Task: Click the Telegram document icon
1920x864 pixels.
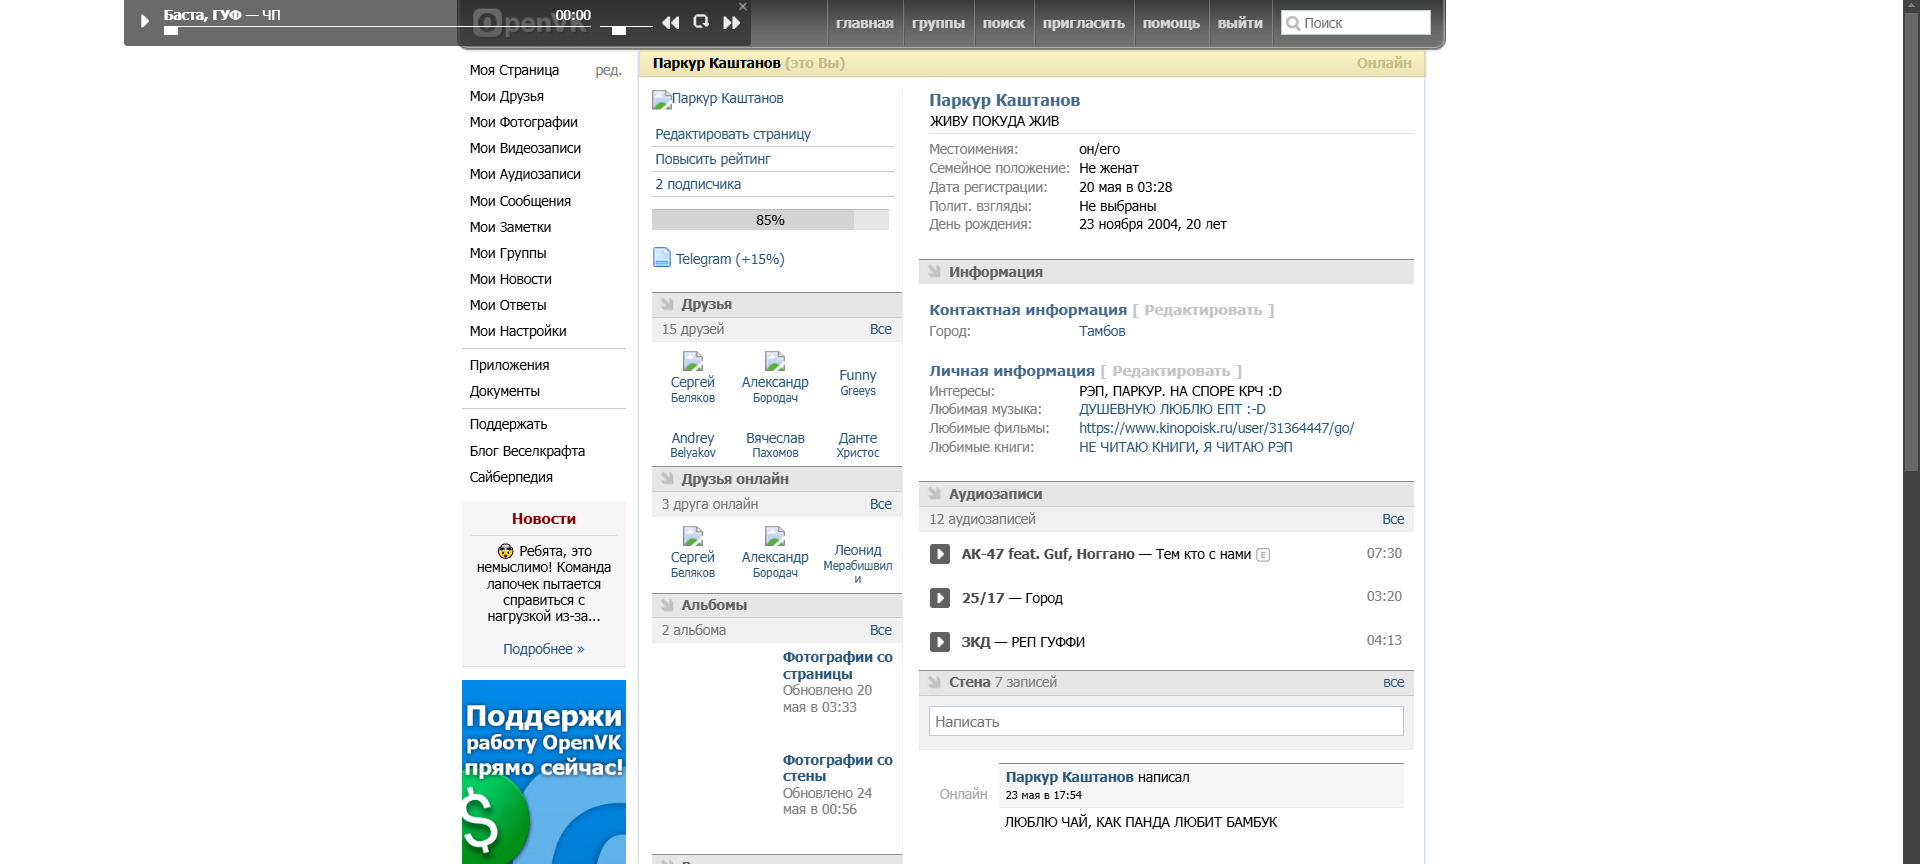Action: coord(662,258)
